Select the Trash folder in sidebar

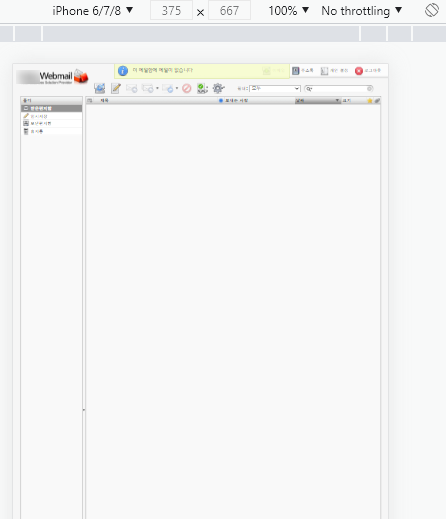51,131
